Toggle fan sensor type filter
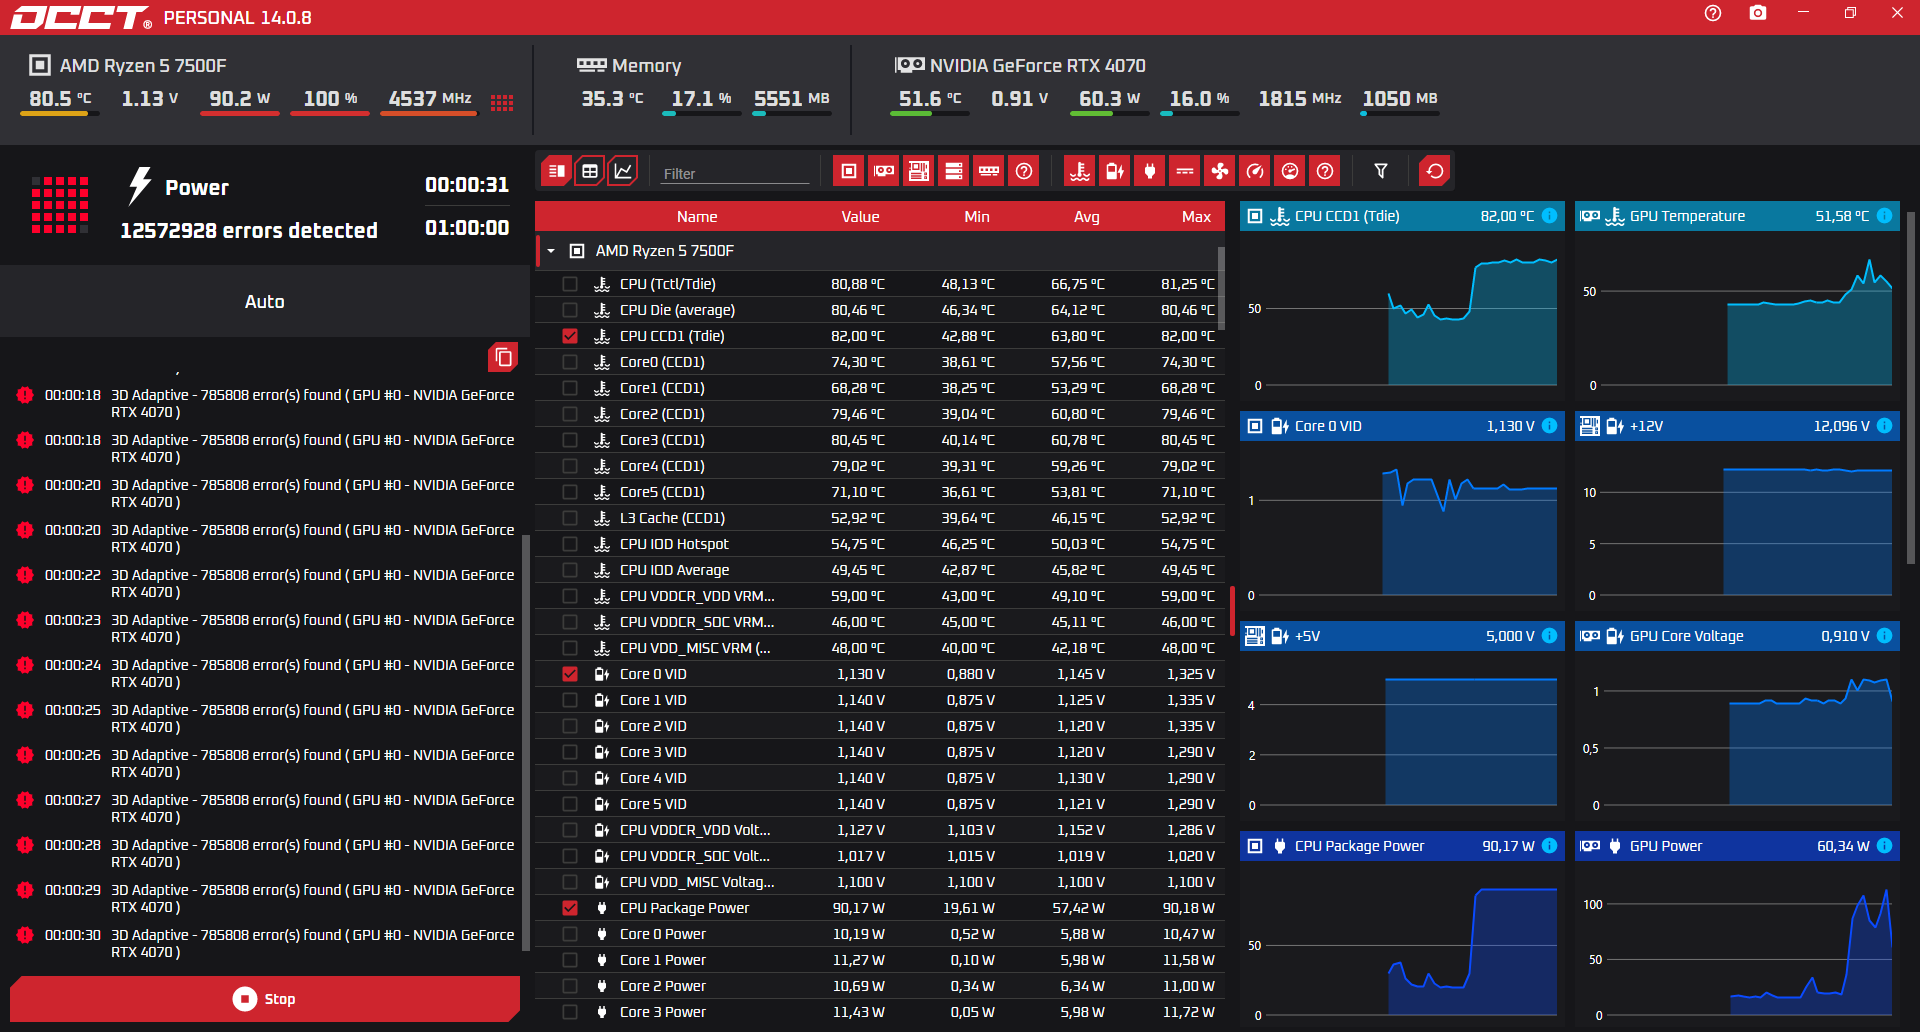Image resolution: width=1920 pixels, height=1032 pixels. click(x=1220, y=171)
